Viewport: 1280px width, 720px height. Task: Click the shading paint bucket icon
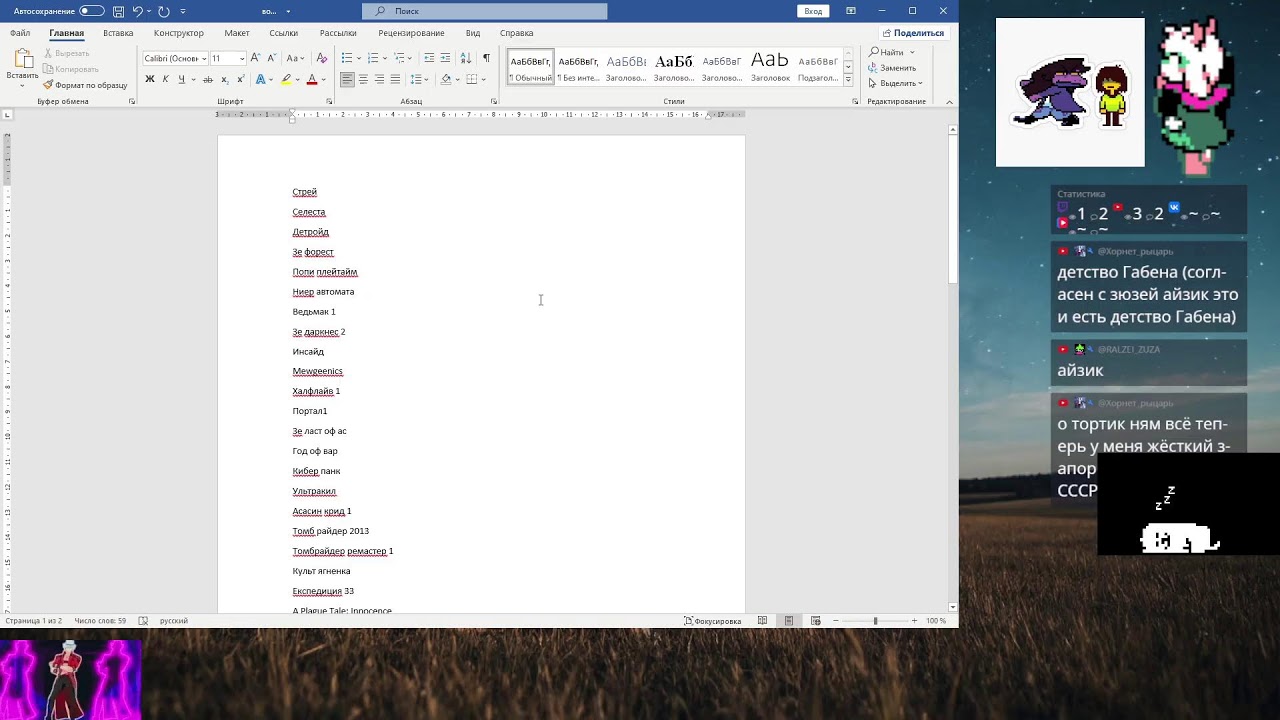tap(444, 79)
